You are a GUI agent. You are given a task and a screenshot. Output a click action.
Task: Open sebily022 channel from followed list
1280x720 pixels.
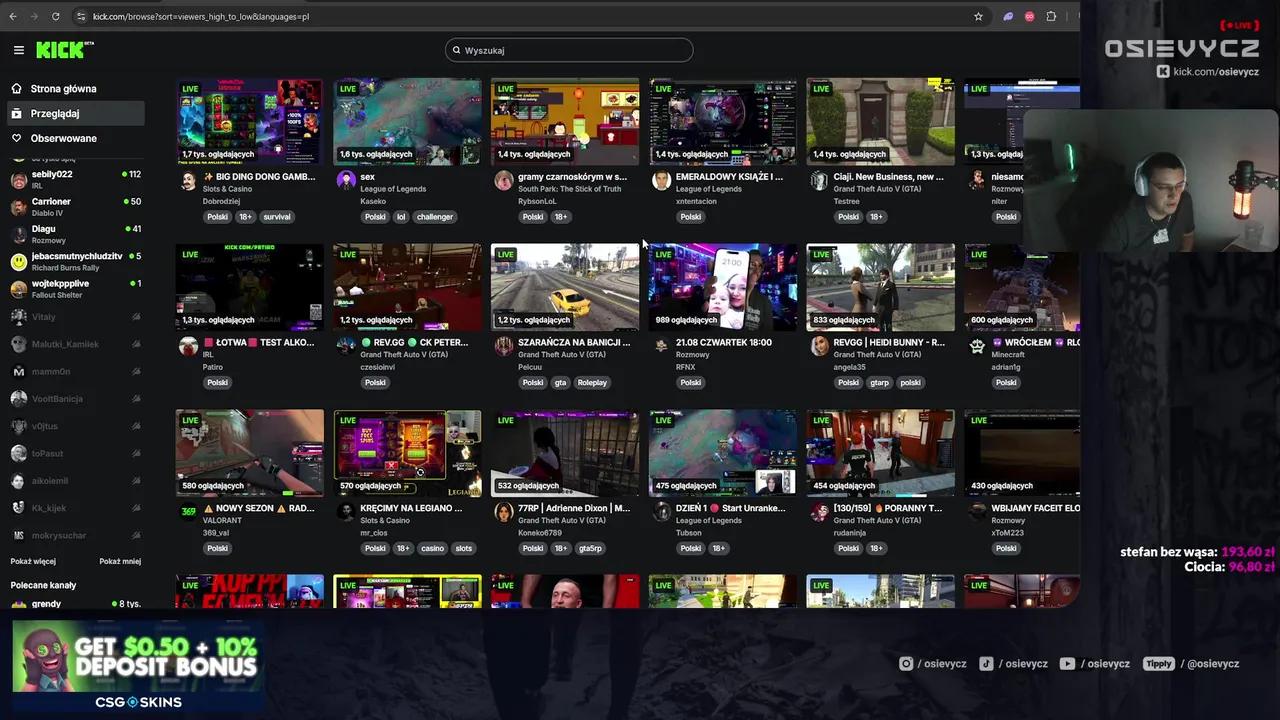(x=75, y=179)
